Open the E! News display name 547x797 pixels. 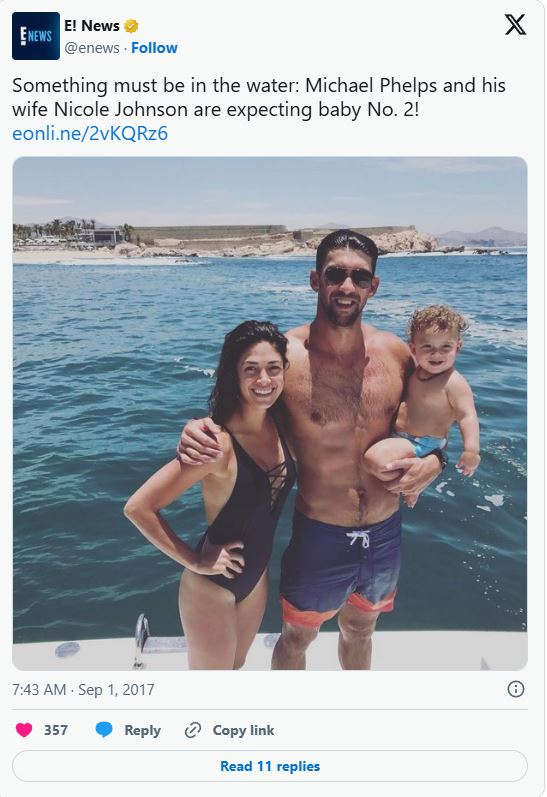pos(92,25)
